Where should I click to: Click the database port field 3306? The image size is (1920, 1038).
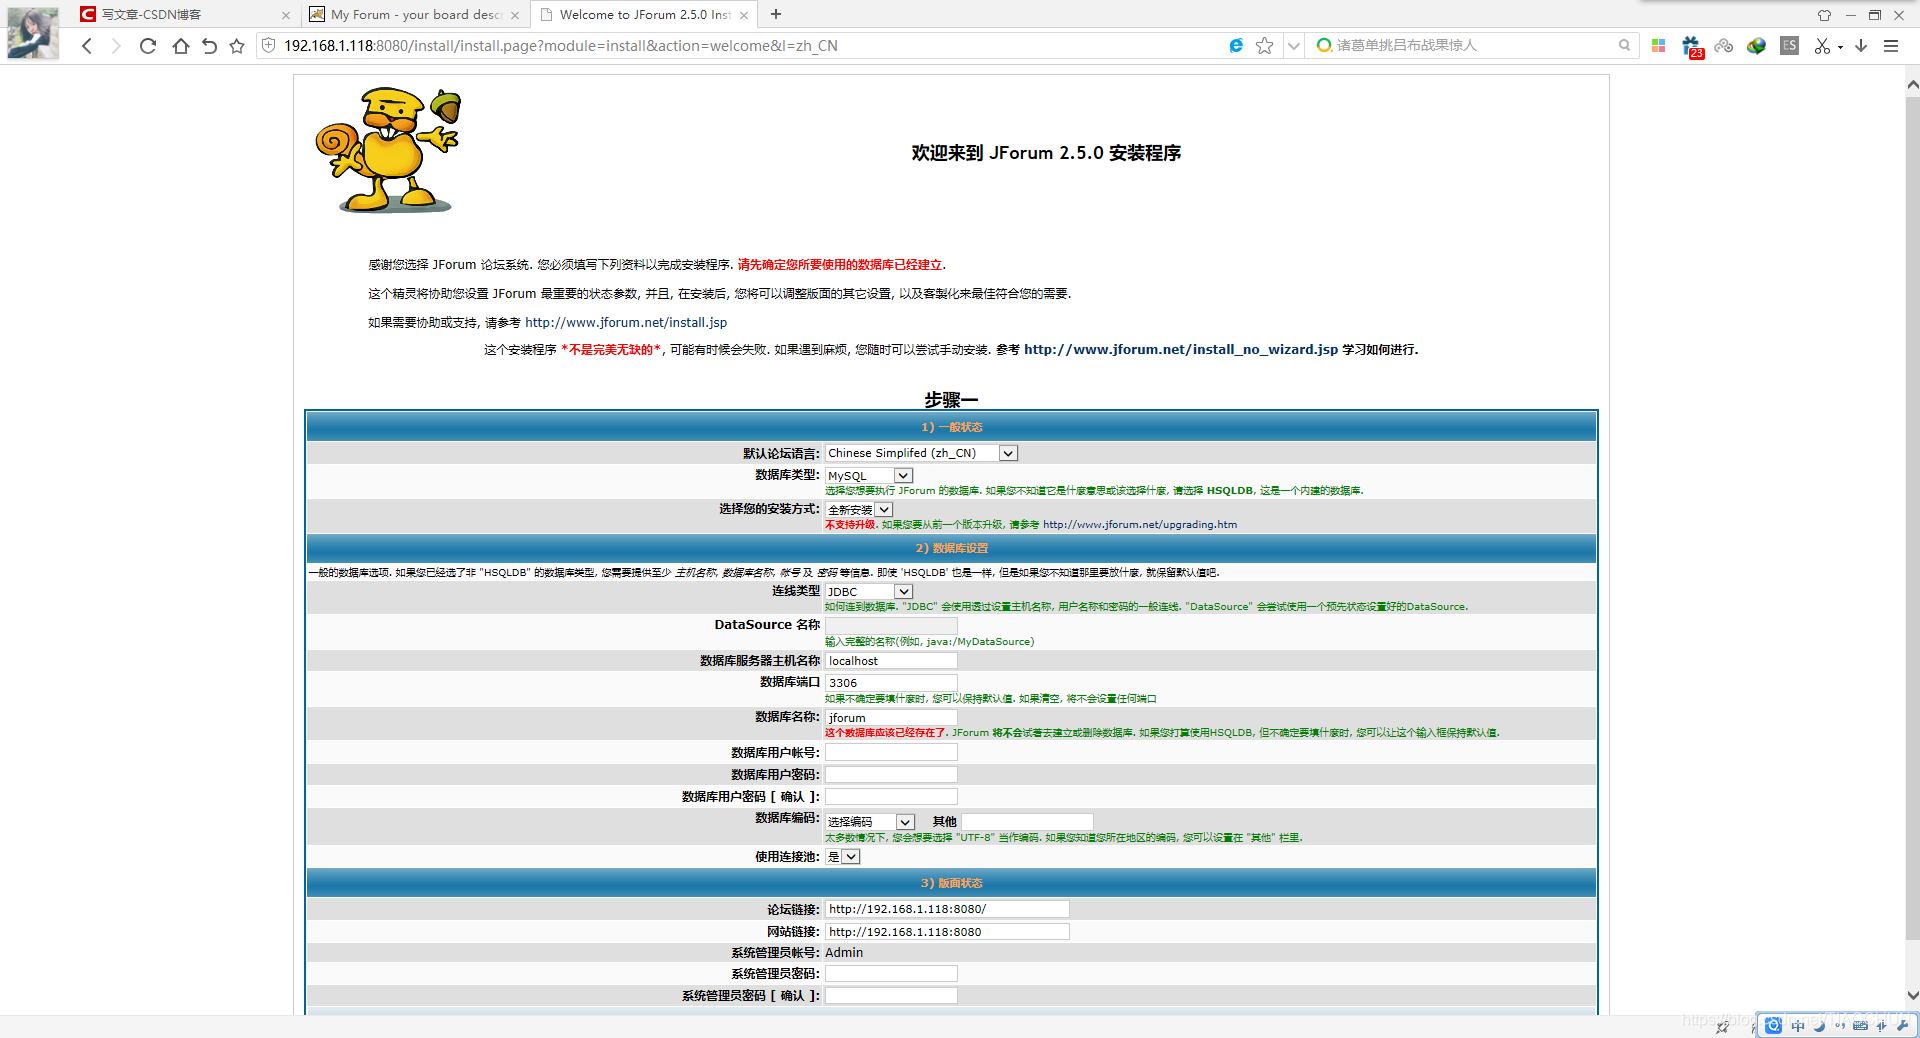(x=891, y=683)
